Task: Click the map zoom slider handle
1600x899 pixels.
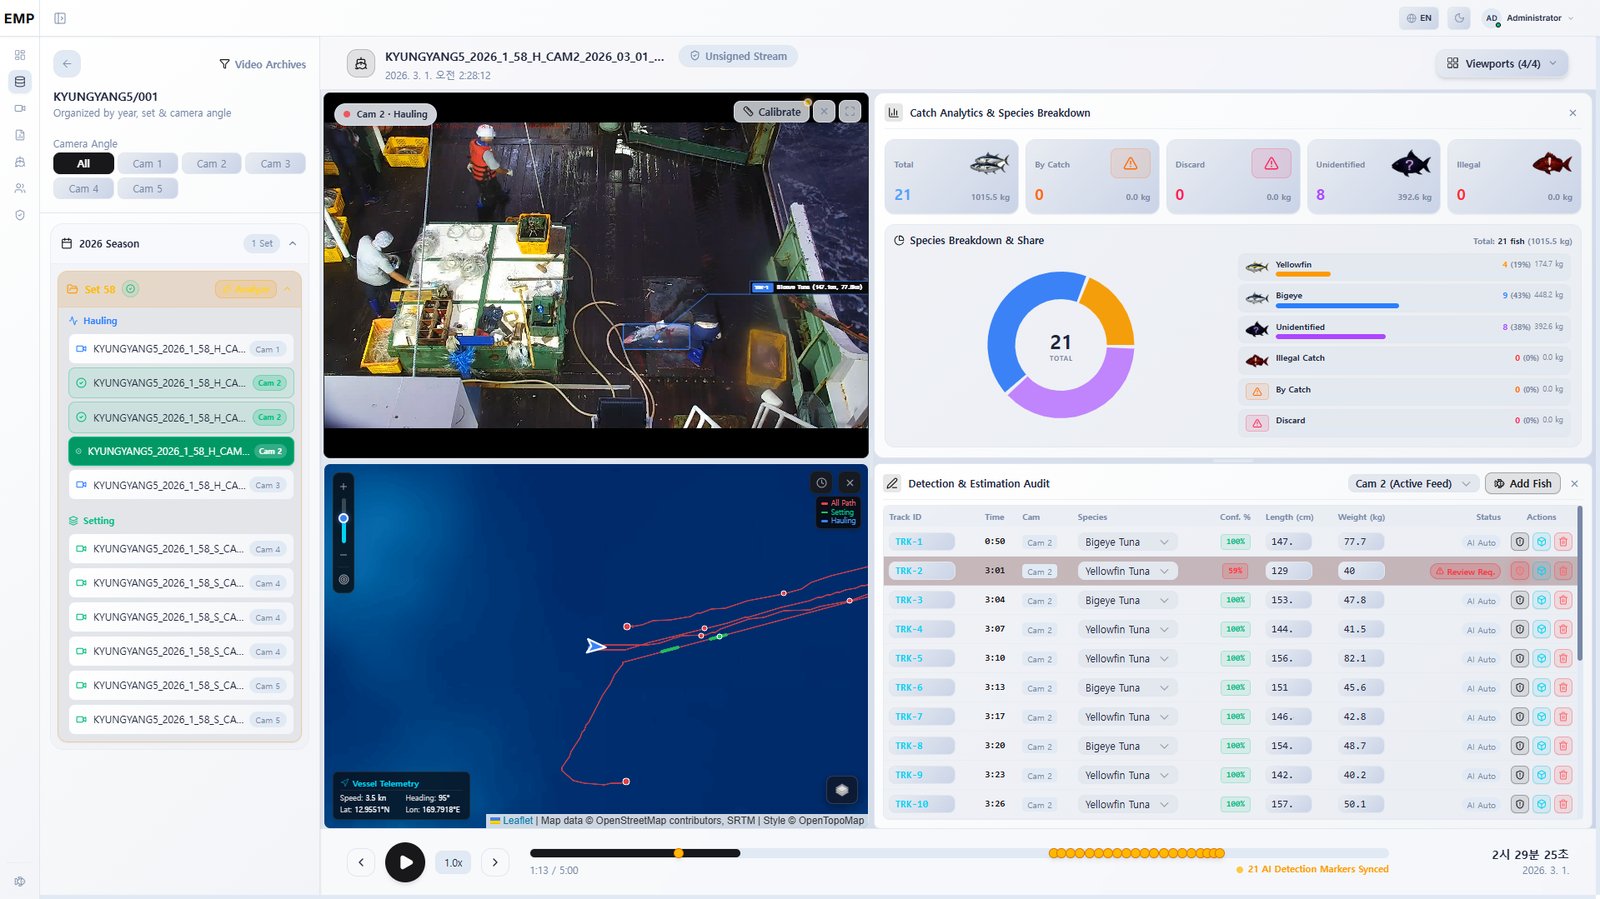Action: point(343,518)
